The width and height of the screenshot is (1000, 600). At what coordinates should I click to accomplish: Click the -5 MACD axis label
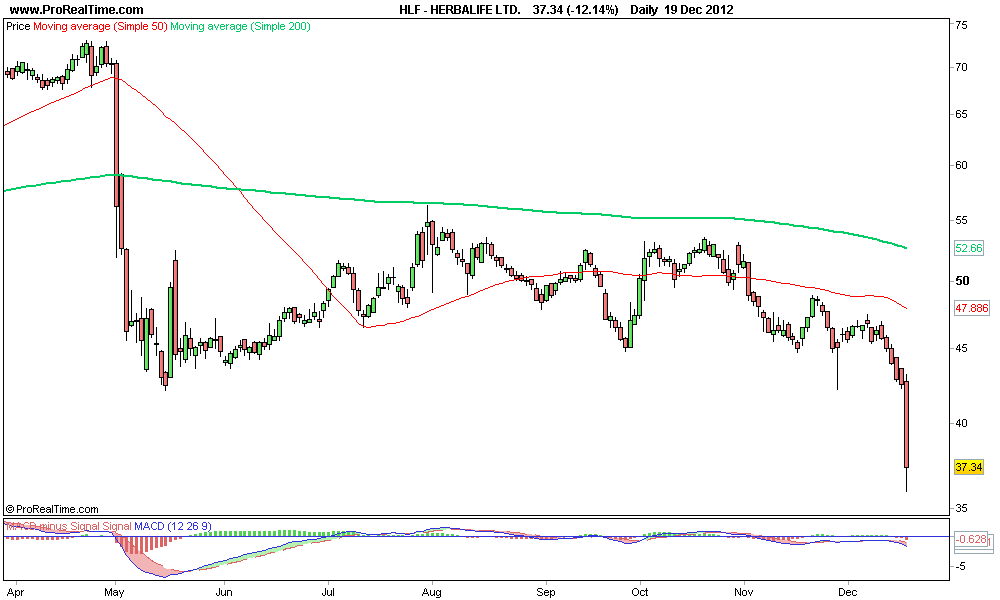click(x=960, y=566)
